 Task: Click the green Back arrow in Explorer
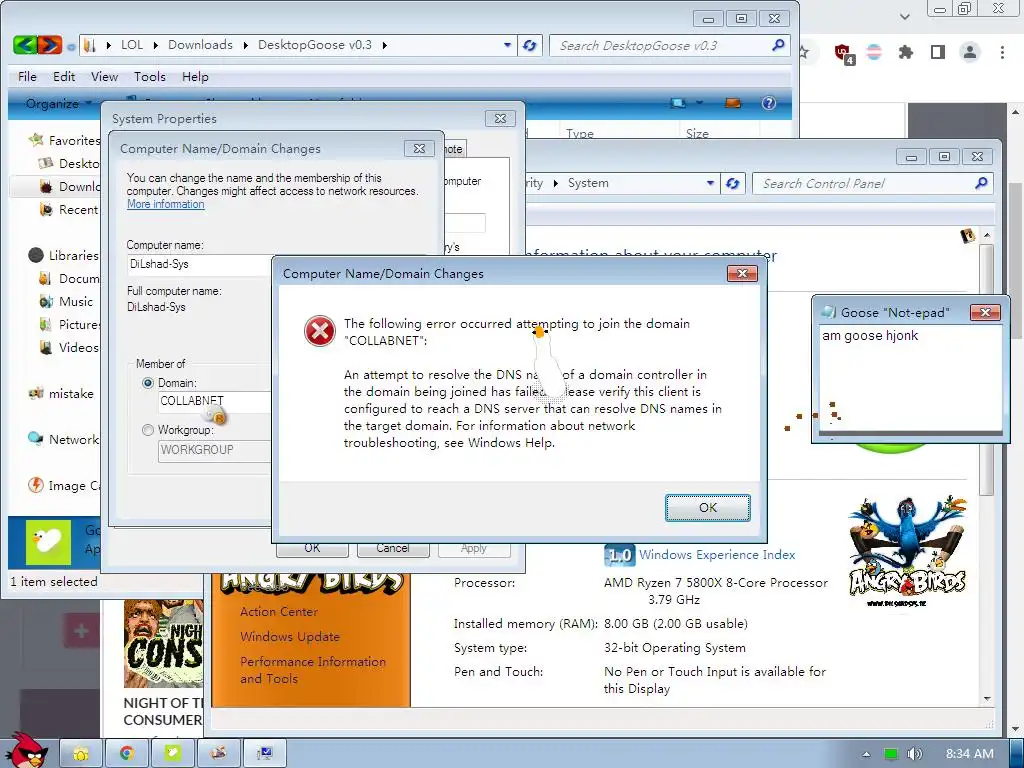point(25,45)
